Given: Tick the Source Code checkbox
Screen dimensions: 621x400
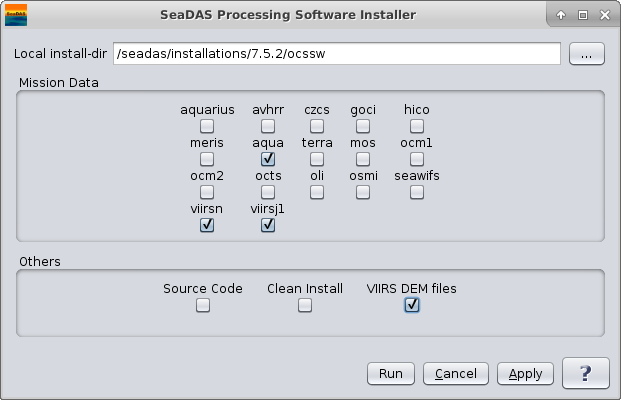Looking at the screenshot, I should click(203, 306).
